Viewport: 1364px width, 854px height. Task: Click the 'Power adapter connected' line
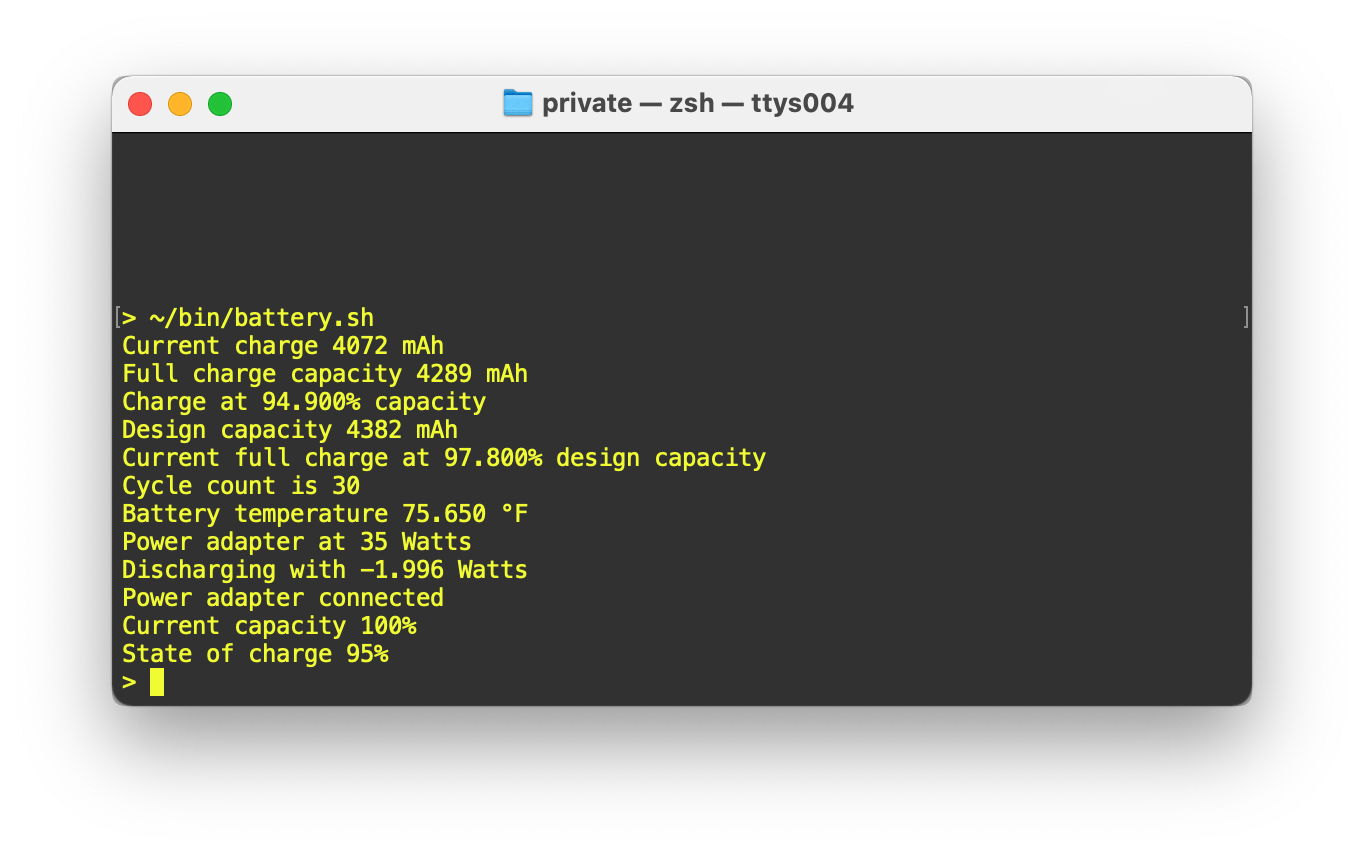tap(283, 598)
